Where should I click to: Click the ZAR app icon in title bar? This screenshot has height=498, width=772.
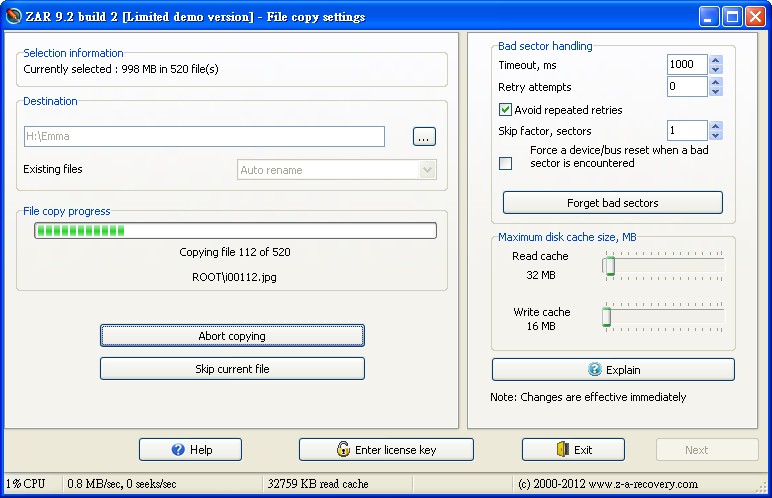pyautogui.click(x=13, y=16)
